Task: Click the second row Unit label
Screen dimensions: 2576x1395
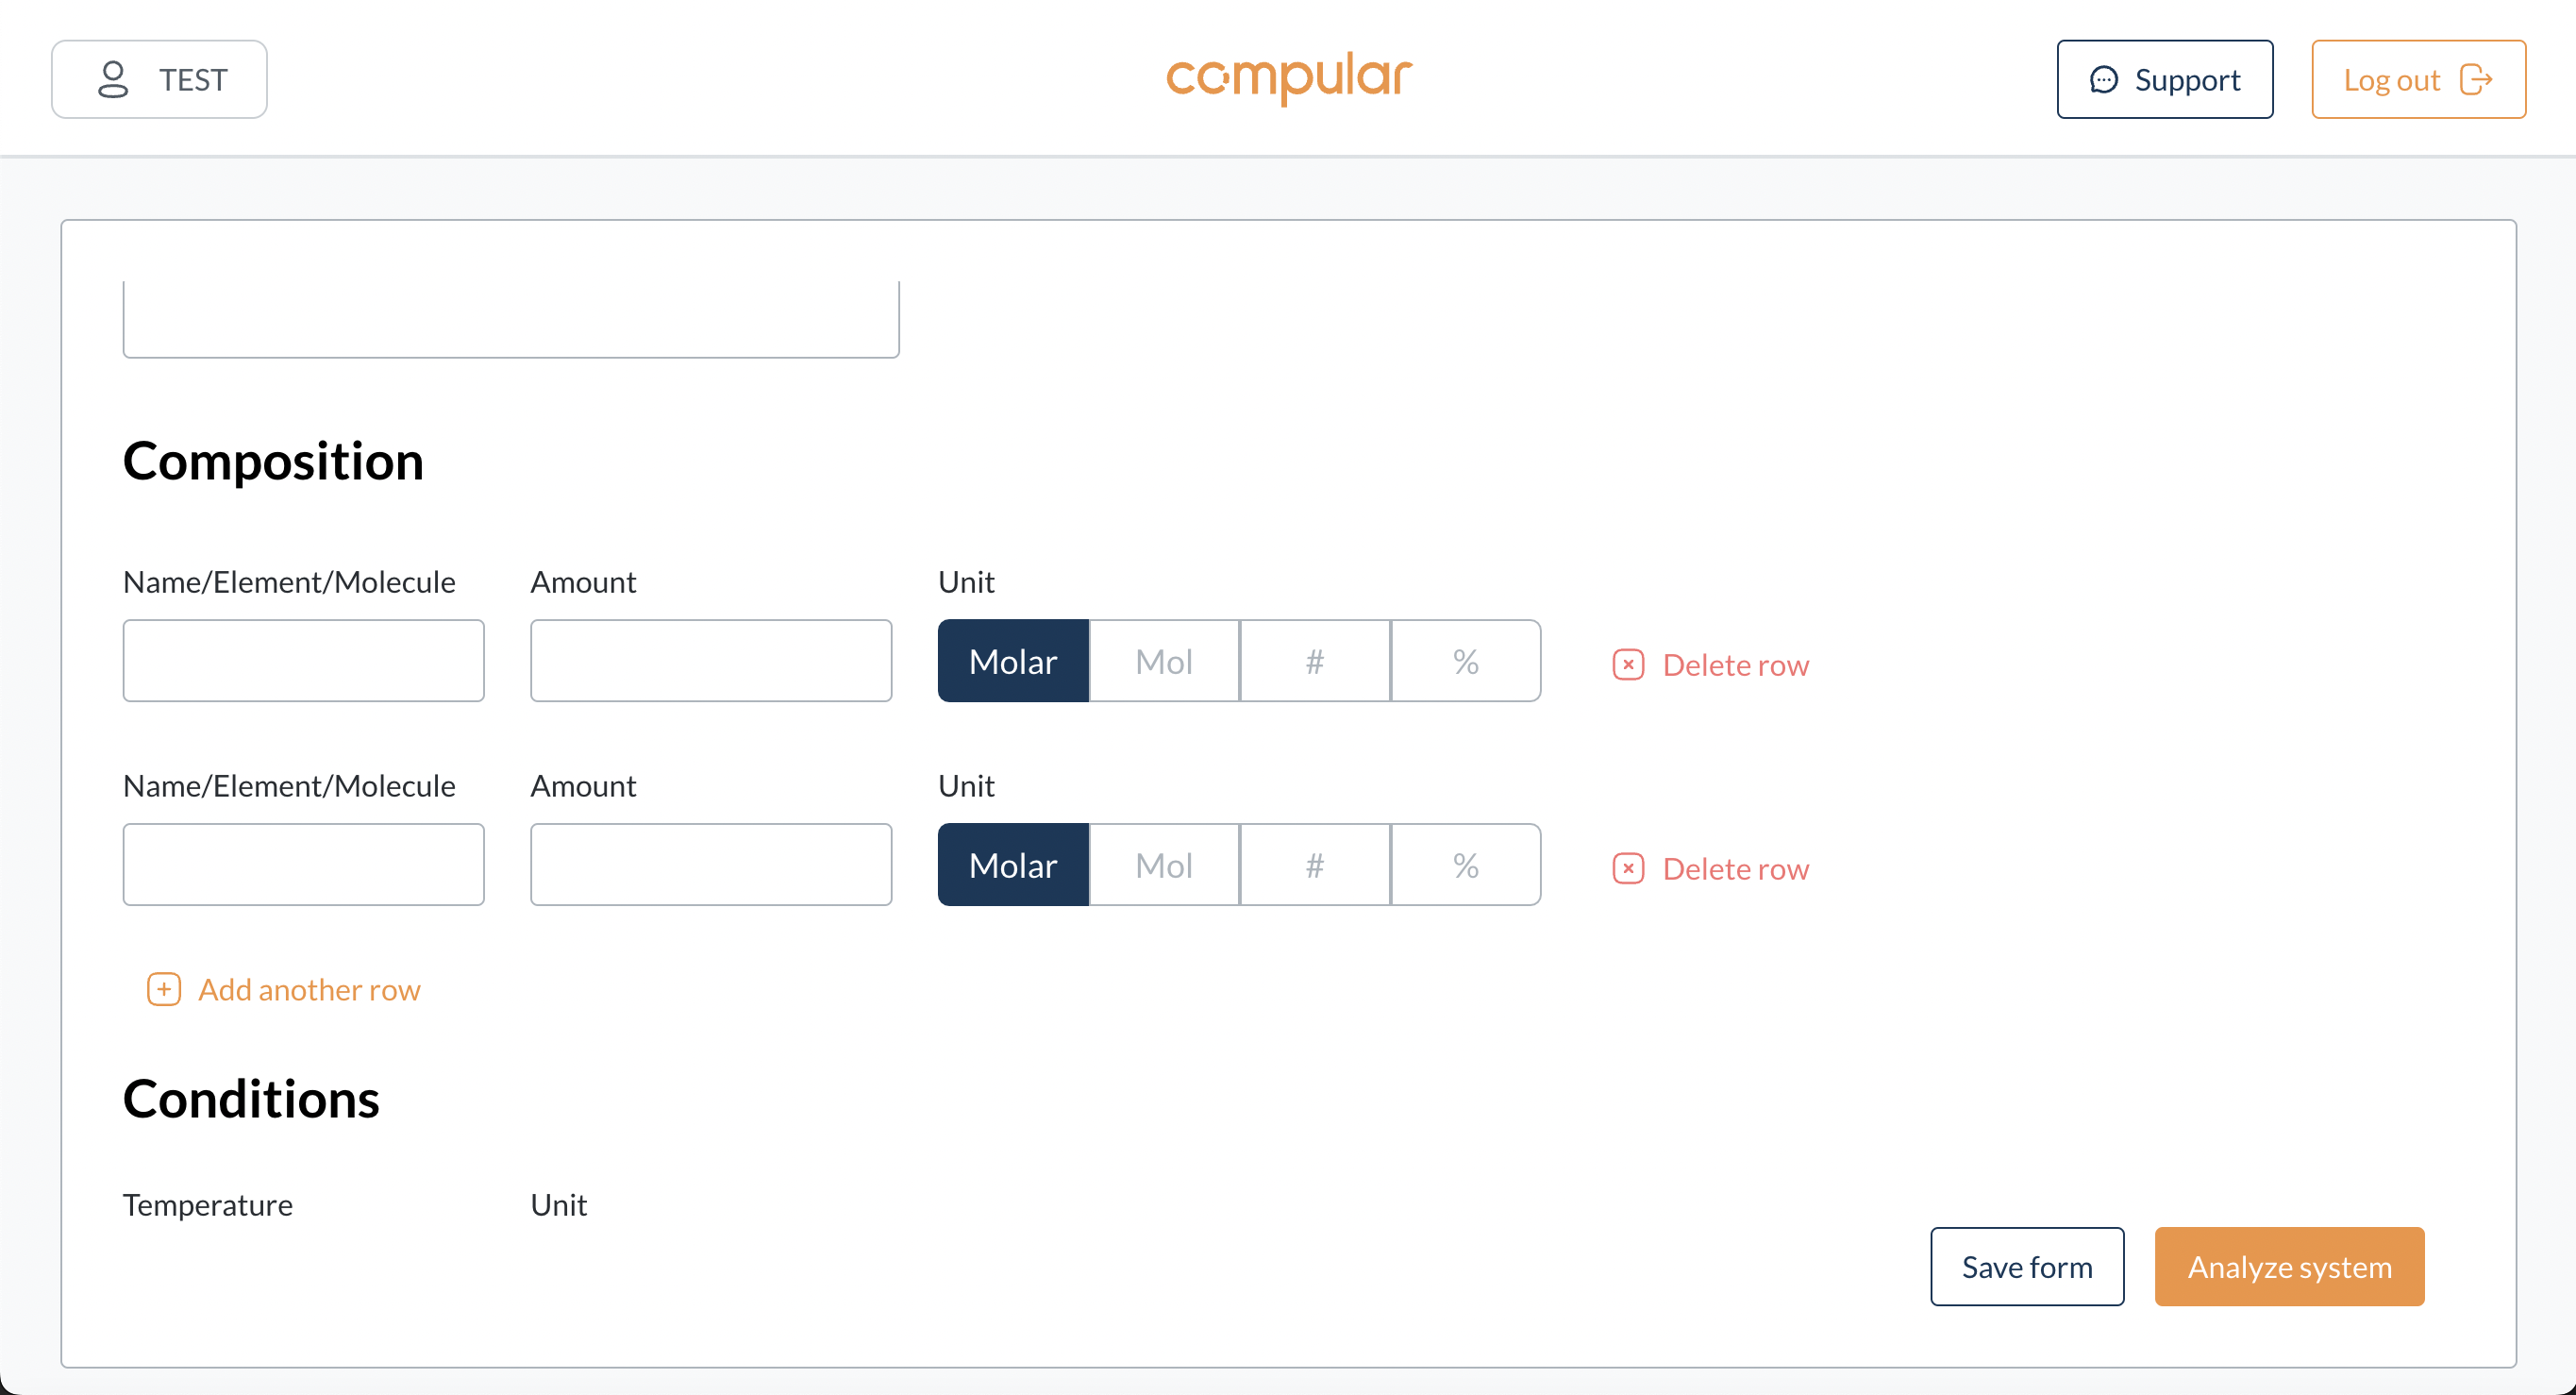Action: (966, 786)
